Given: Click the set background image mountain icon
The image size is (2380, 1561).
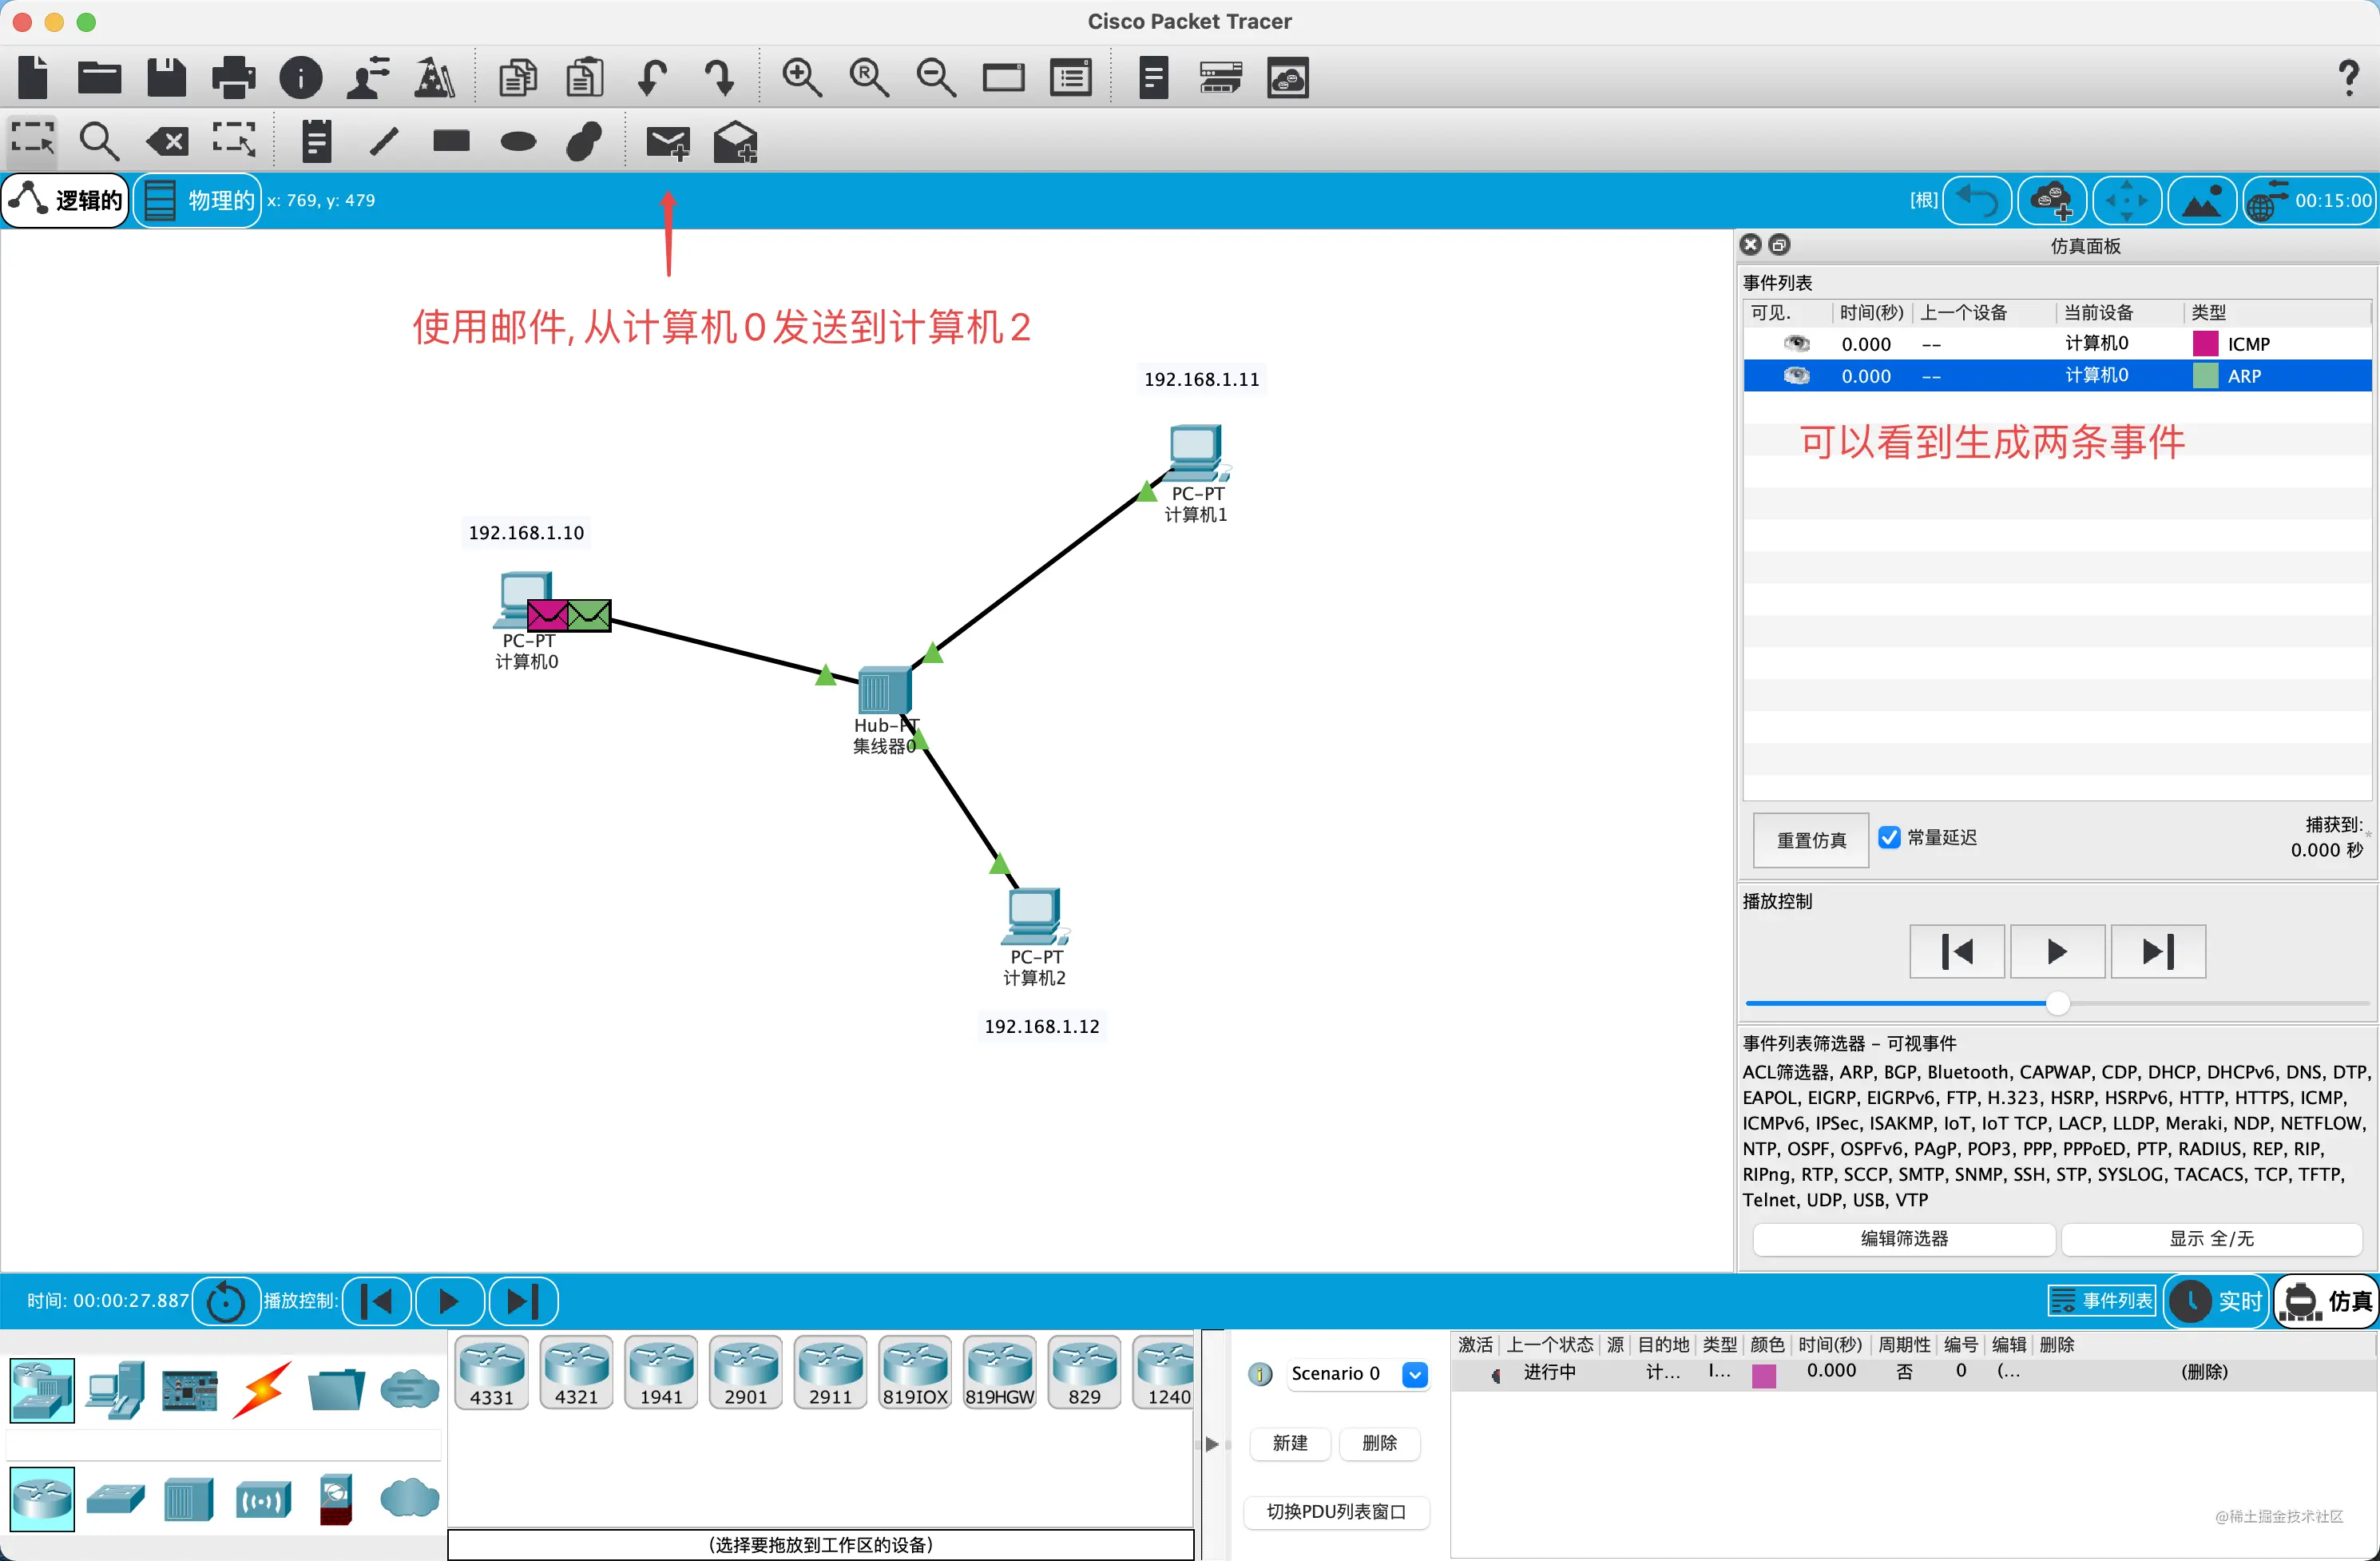Looking at the screenshot, I should [x=2201, y=200].
